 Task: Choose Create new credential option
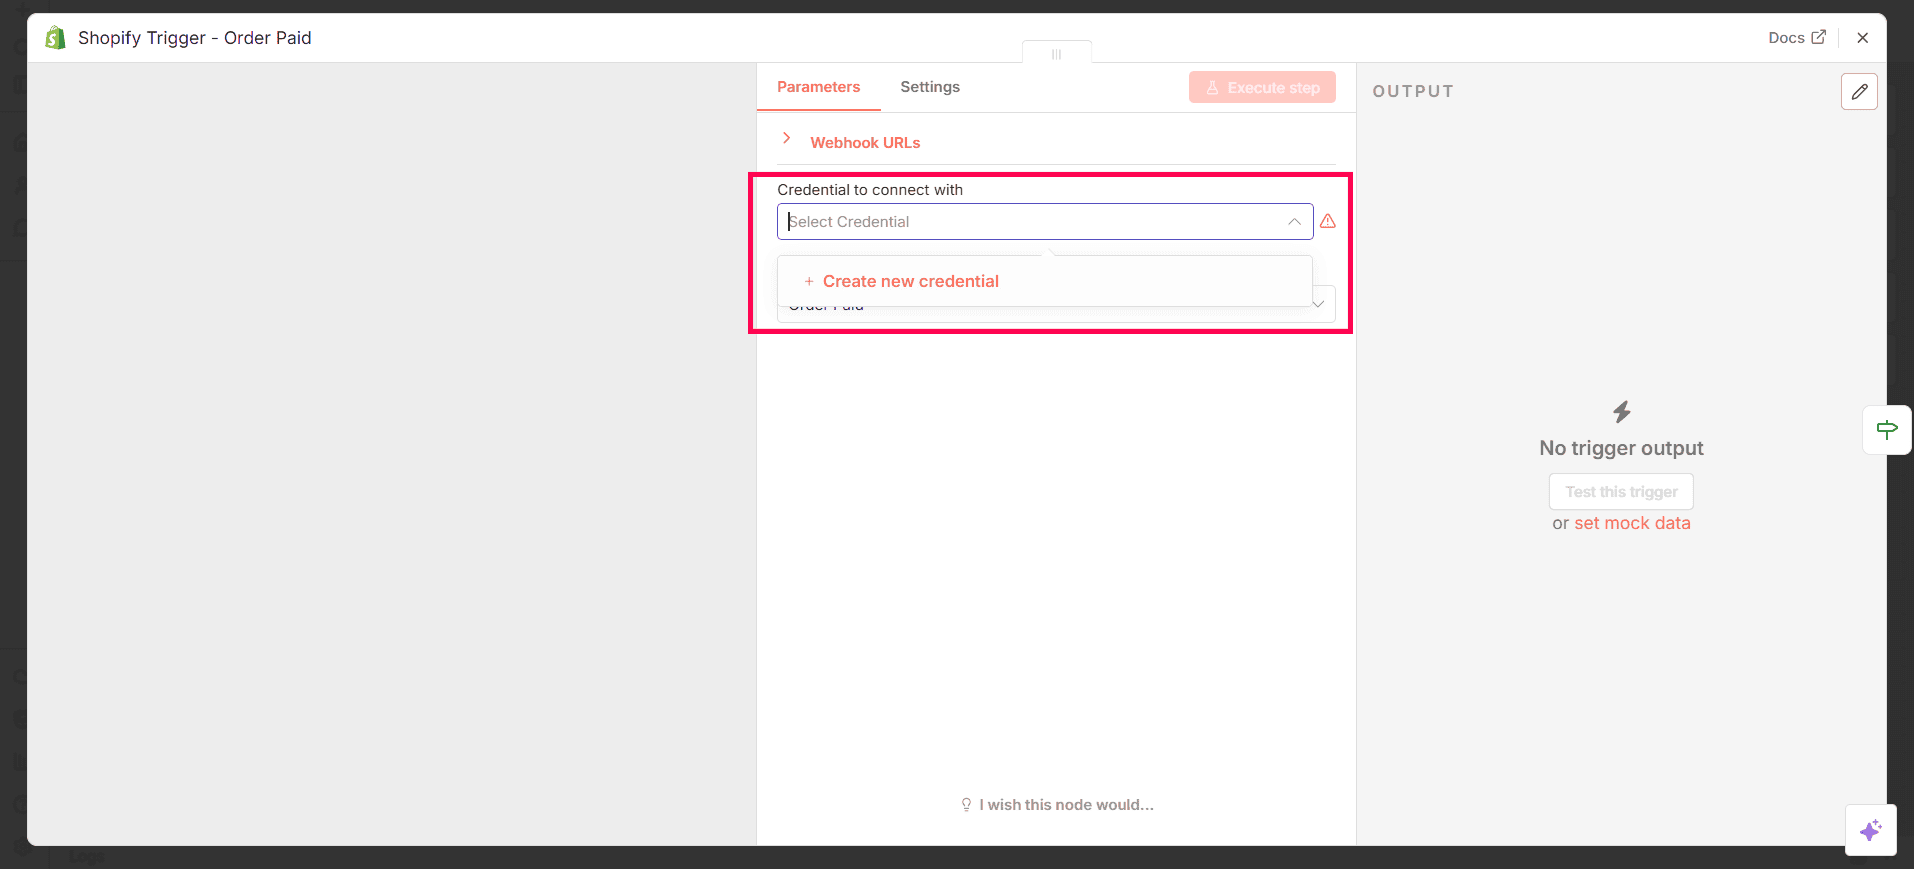click(x=910, y=281)
